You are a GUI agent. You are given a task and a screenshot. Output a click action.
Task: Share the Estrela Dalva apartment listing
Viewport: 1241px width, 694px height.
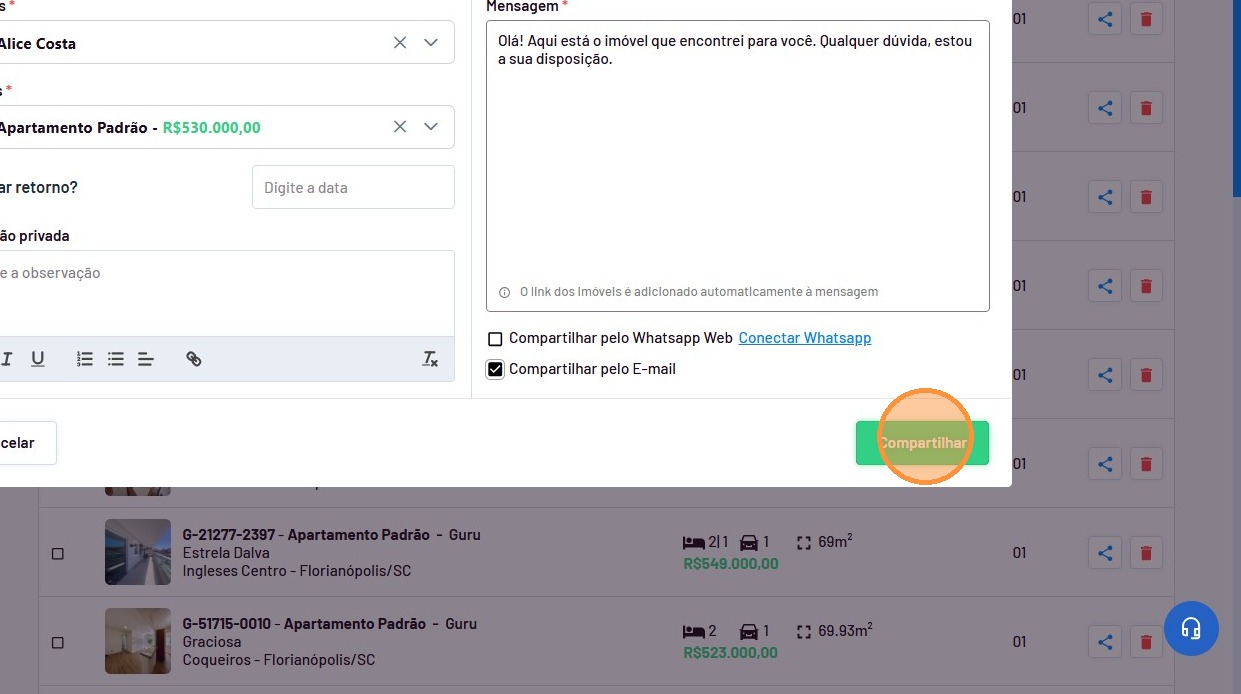point(1104,553)
